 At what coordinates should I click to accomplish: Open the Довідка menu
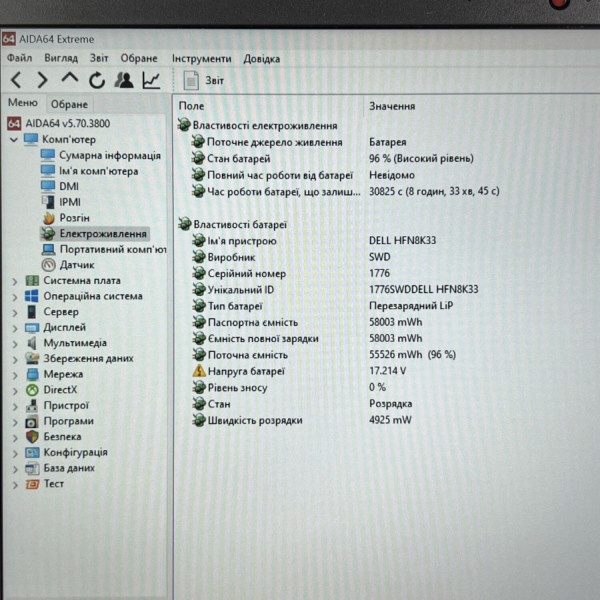[x=262, y=59]
